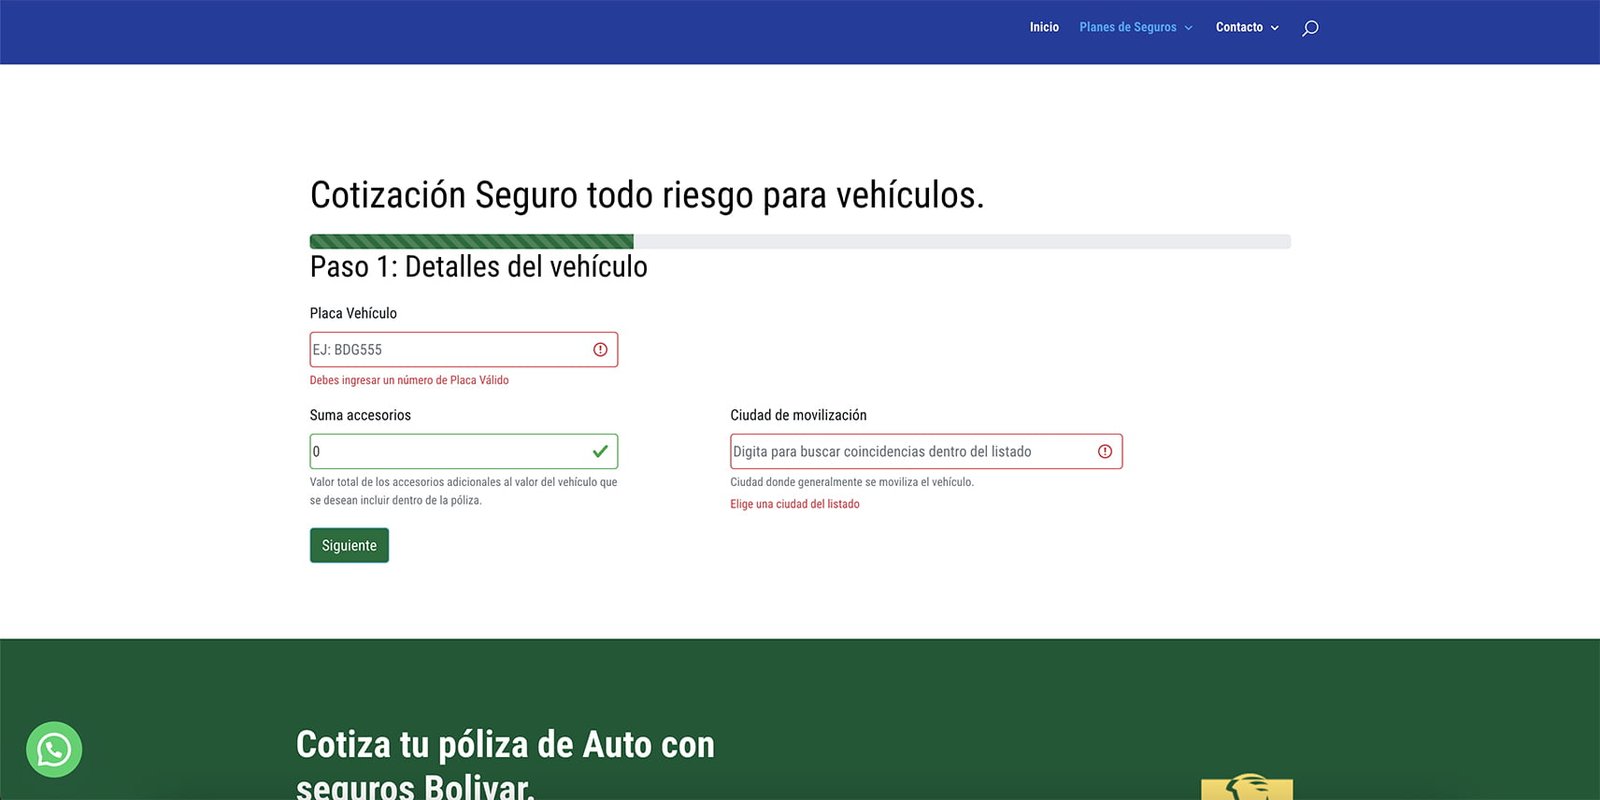Open Contacto menu item
Viewport: 1600px width, 800px height.
1239,27
